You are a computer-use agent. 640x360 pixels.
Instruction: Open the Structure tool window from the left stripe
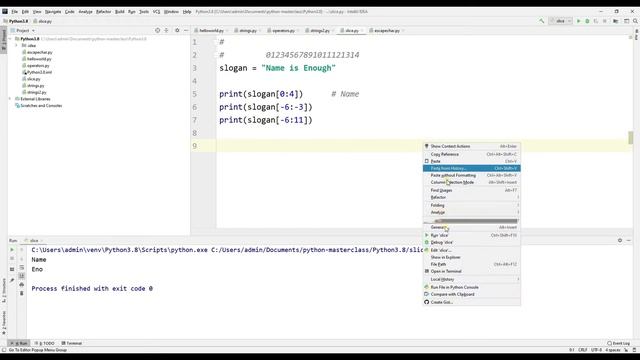[4, 290]
